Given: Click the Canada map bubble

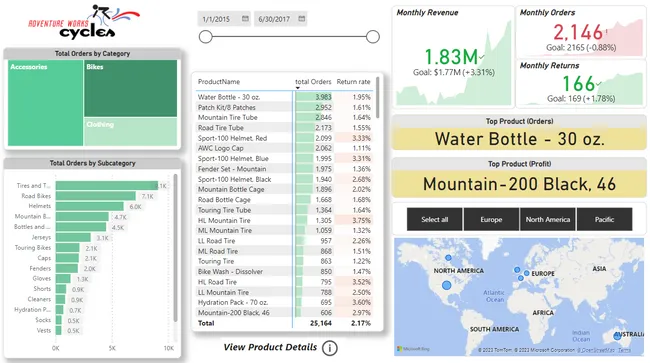Looking at the screenshot, I should pyautogui.click(x=448, y=258).
